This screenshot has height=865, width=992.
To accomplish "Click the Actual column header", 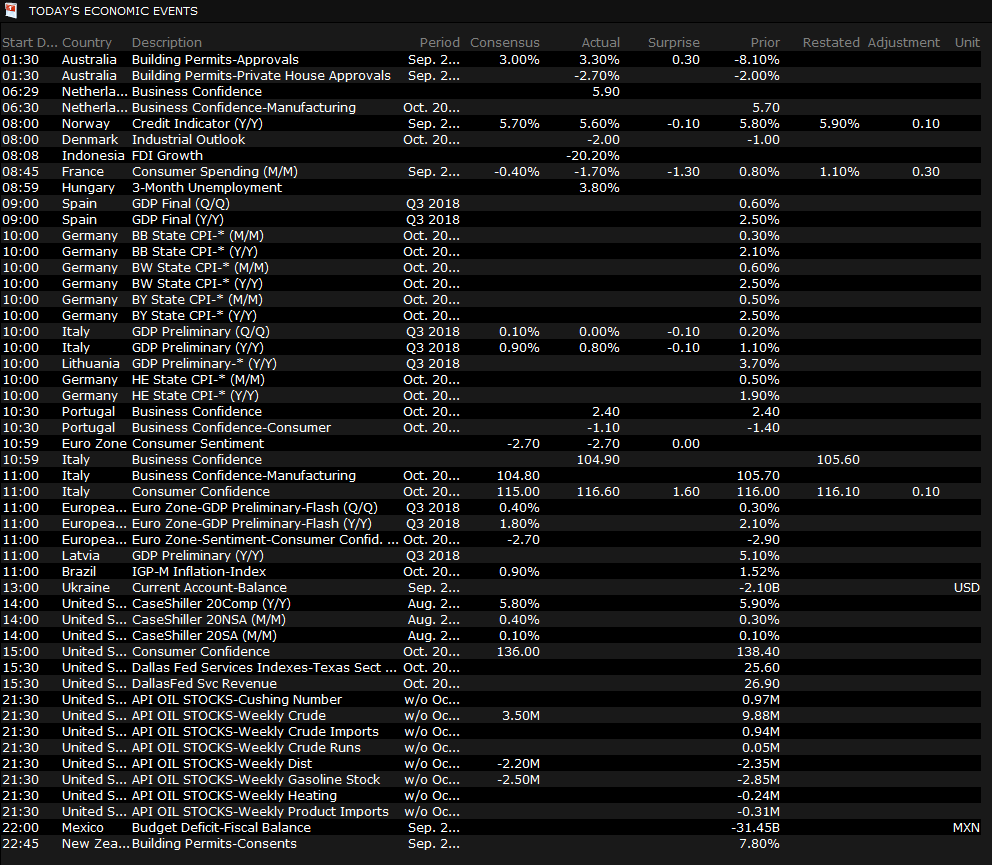I will pyautogui.click(x=600, y=43).
